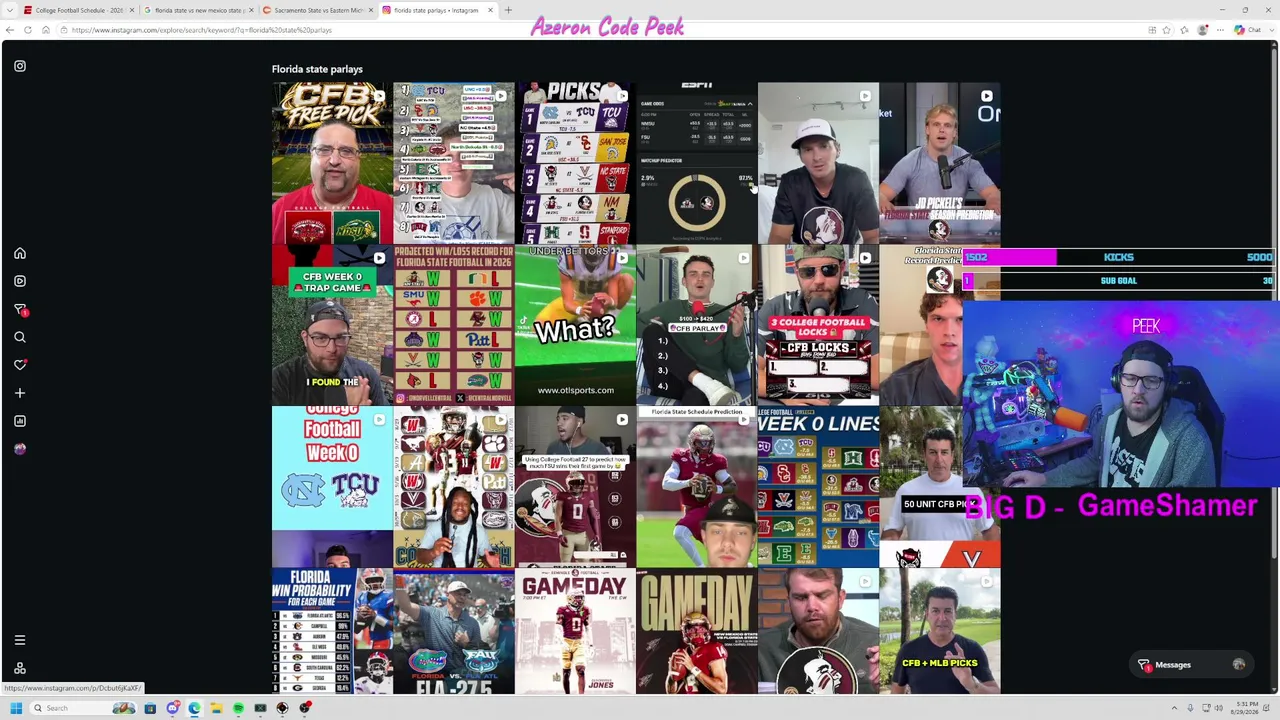Close the florida state parlays Instagram tab
The height and width of the screenshot is (720, 1280).
(x=490, y=10)
